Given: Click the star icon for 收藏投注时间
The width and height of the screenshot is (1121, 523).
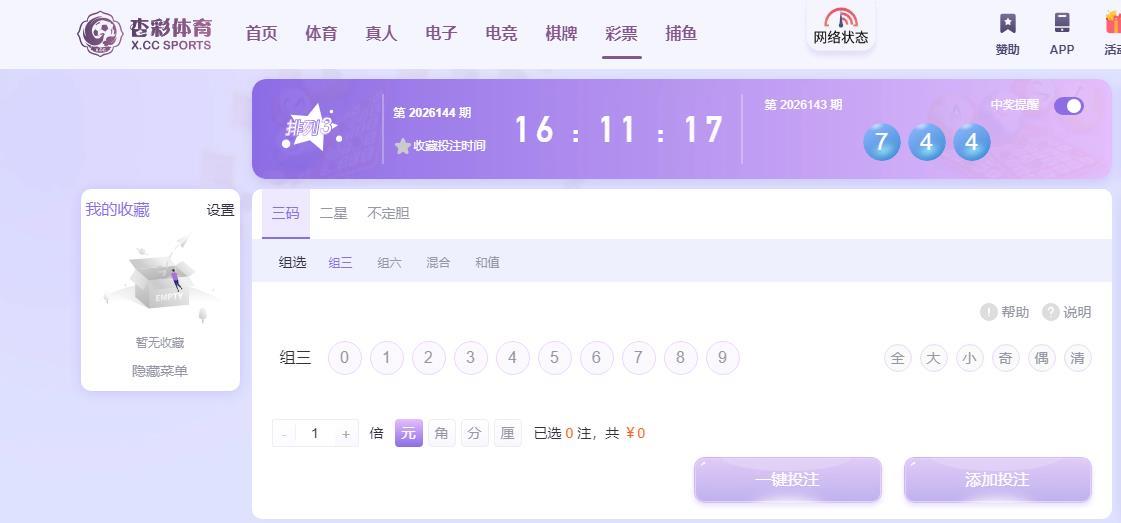Looking at the screenshot, I should [x=403, y=146].
